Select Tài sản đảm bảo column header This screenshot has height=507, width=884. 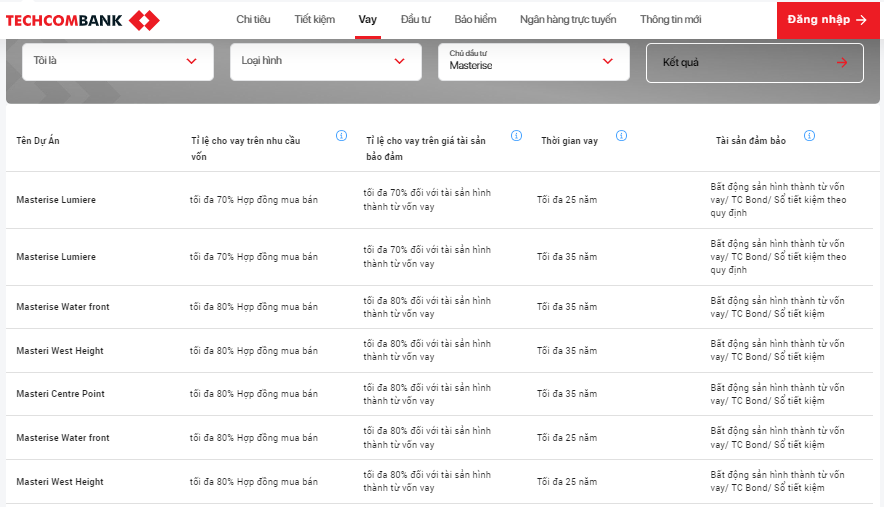(751, 140)
